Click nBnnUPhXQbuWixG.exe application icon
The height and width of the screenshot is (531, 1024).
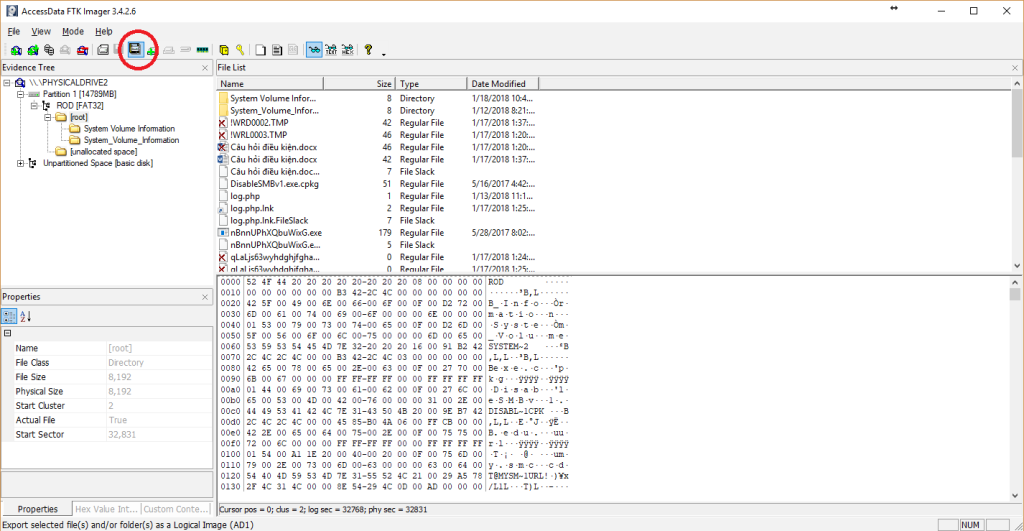click(x=223, y=233)
